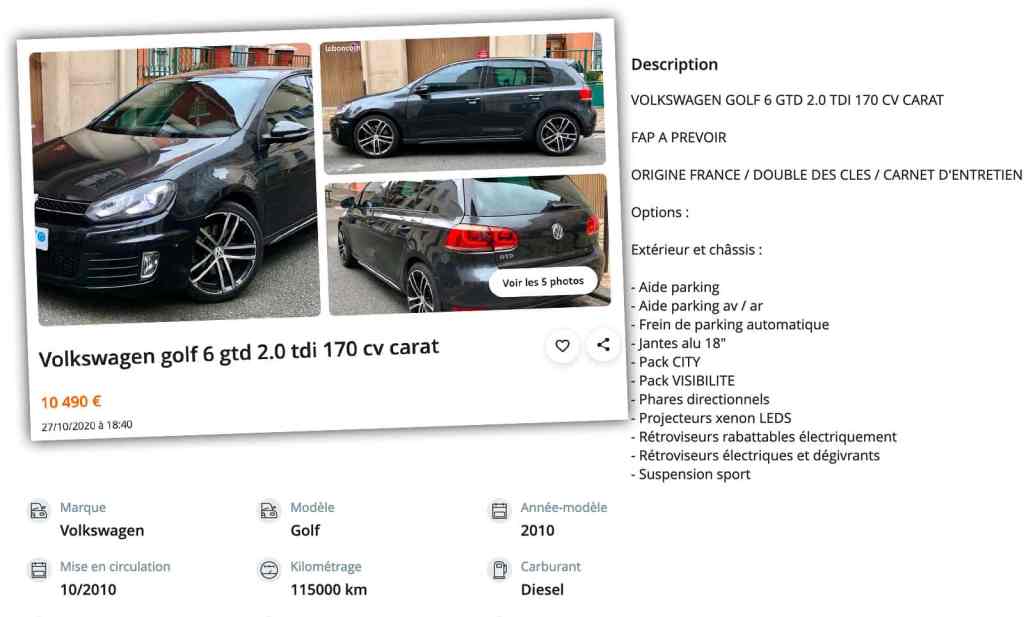Open the rear-view car photo
The image size is (1024, 617).
pyautogui.click(x=468, y=244)
